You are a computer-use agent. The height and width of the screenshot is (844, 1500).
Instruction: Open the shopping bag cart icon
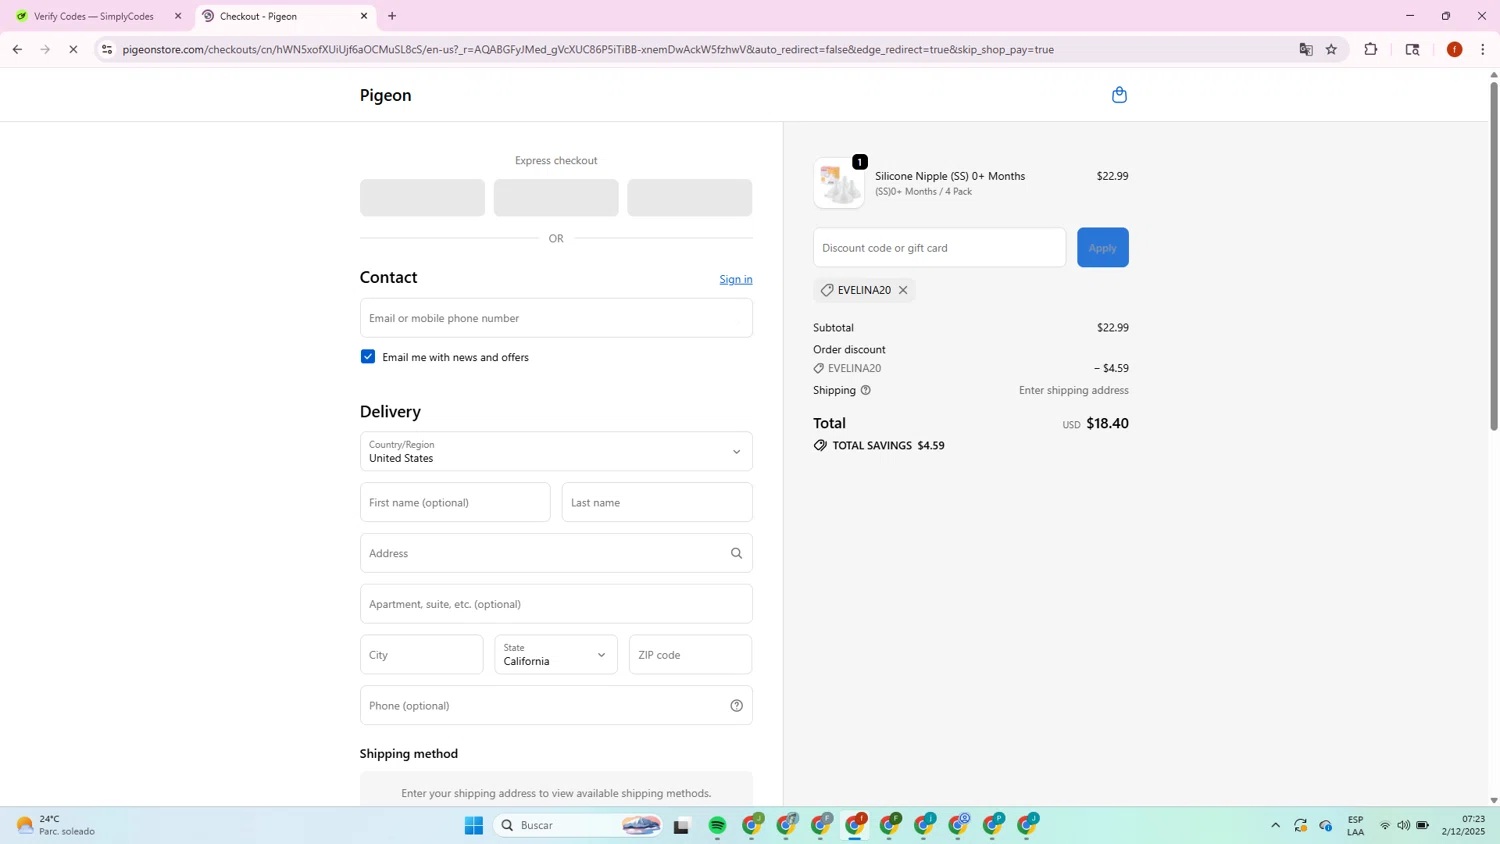point(1119,95)
